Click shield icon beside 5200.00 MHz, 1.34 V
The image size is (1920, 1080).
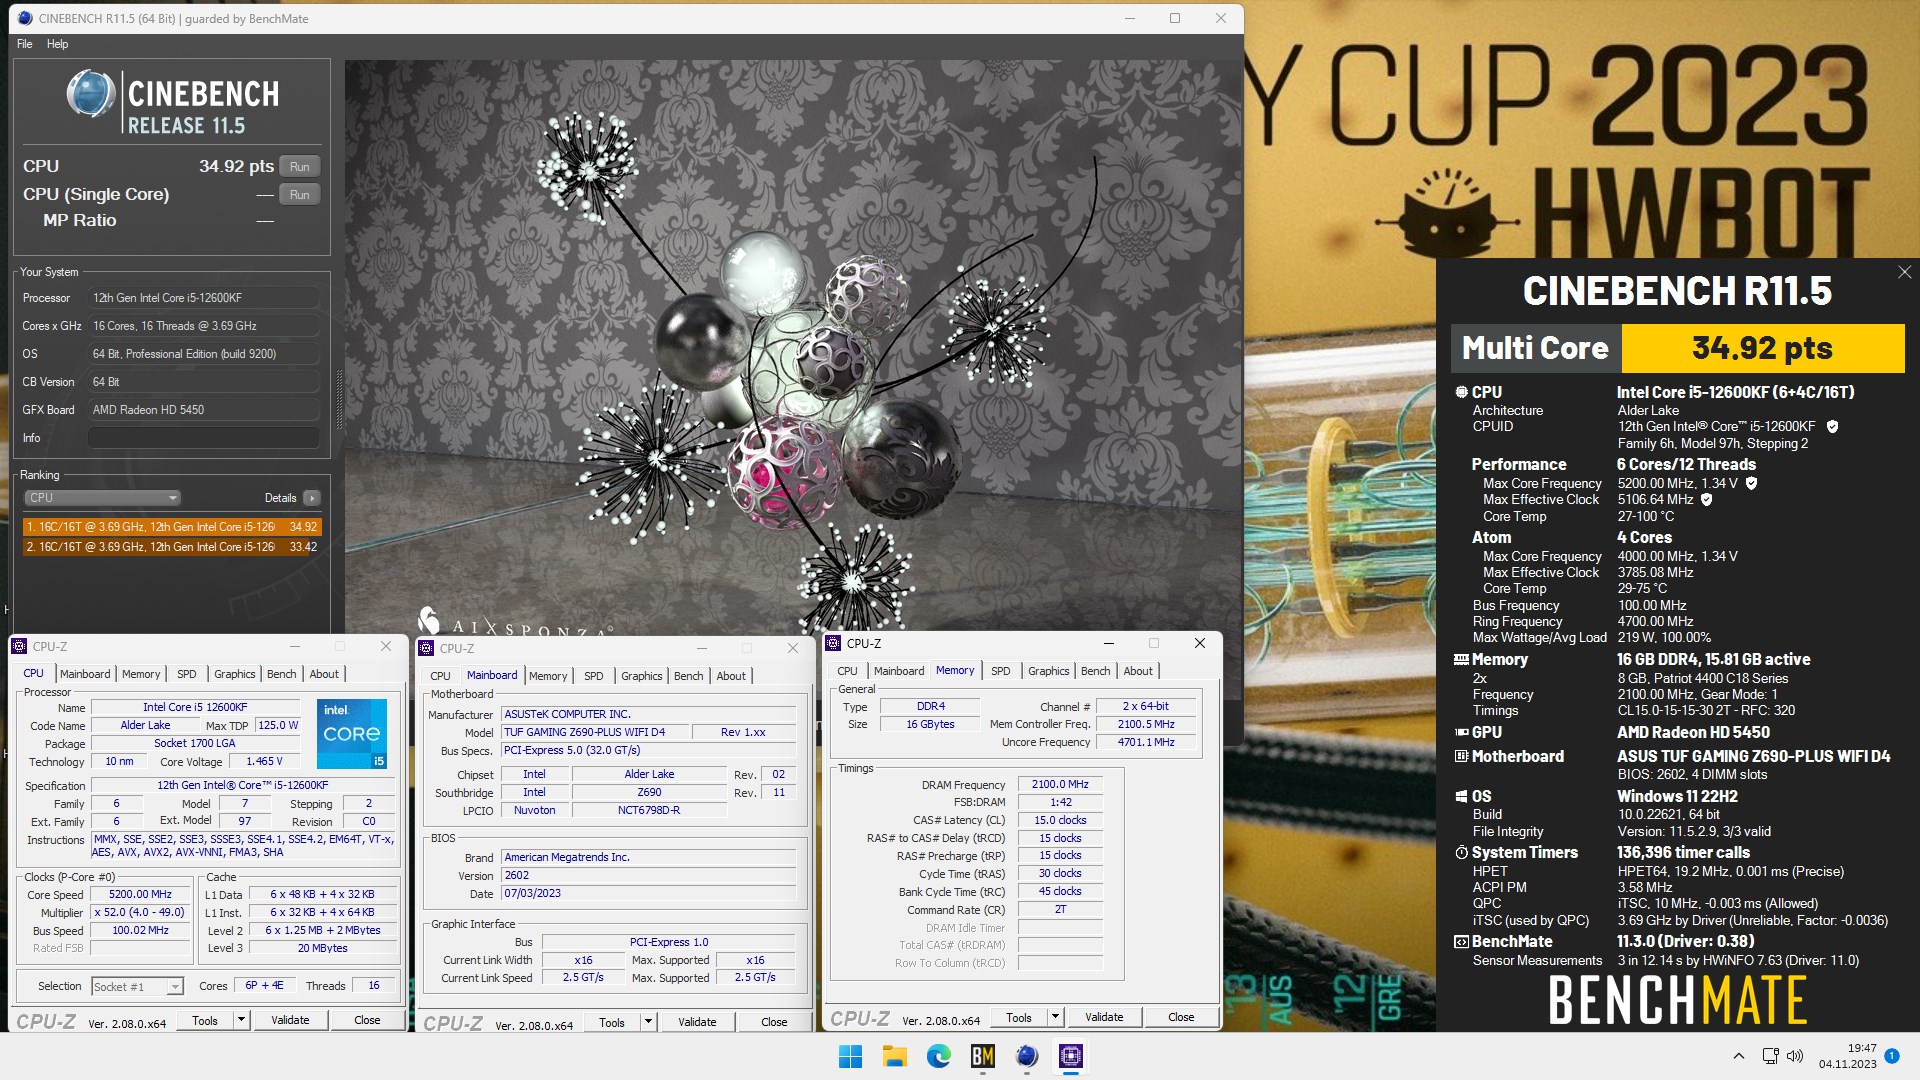[1751, 483]
